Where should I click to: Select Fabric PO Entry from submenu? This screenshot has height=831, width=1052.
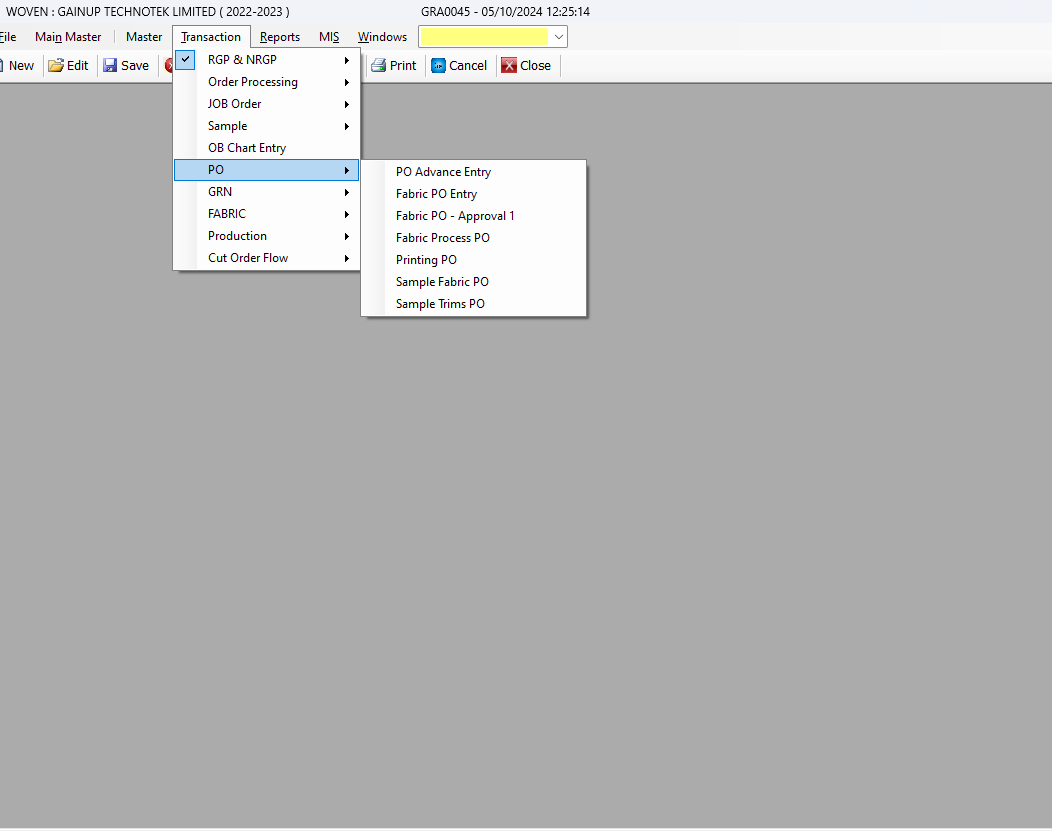point(436,194)
